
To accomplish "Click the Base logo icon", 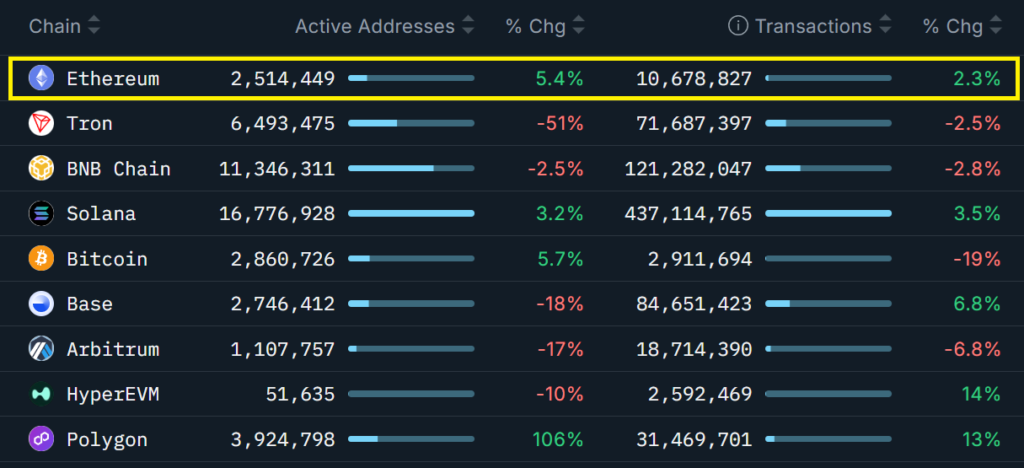I will click(x=41, y=304).
